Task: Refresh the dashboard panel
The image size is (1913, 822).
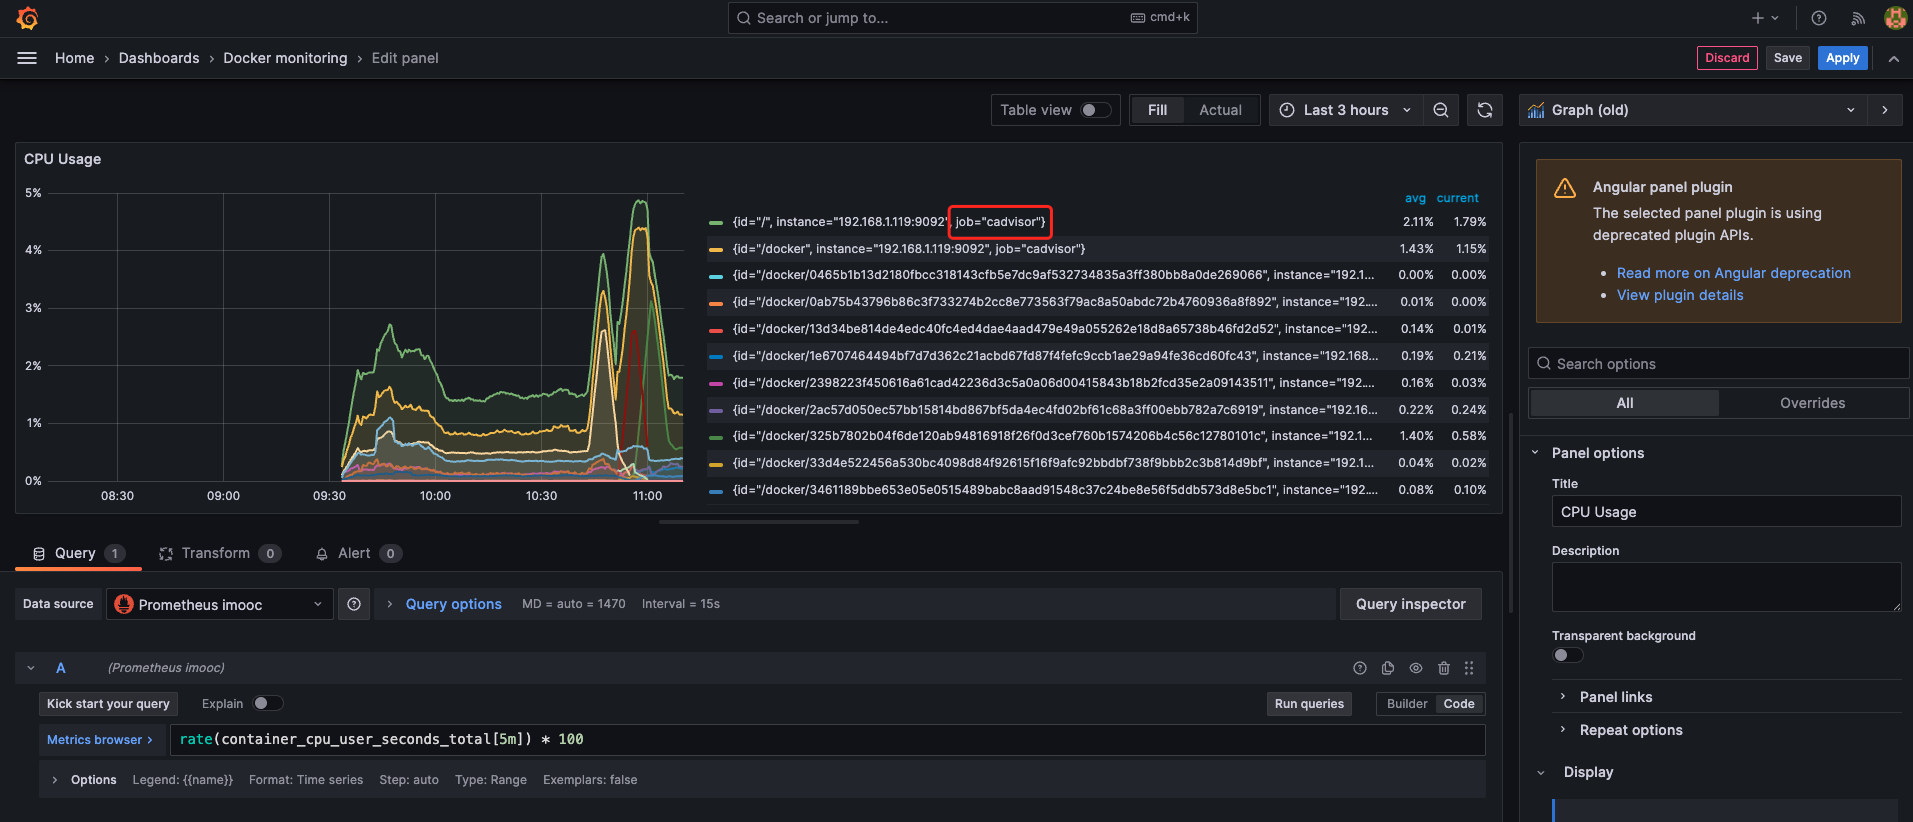Action: point(1485,110)
